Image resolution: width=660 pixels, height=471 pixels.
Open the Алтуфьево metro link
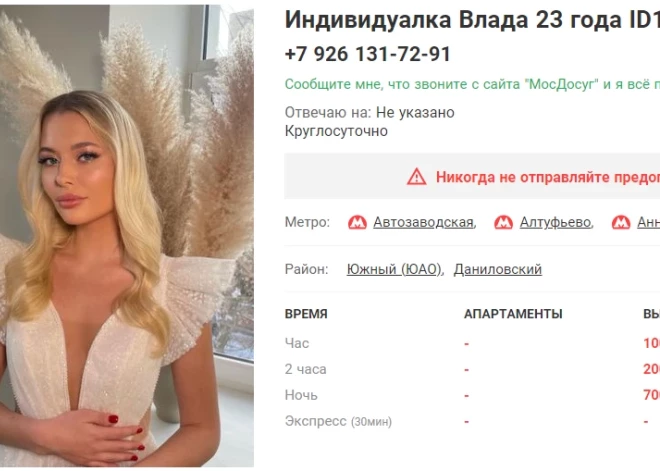(555, 222)
